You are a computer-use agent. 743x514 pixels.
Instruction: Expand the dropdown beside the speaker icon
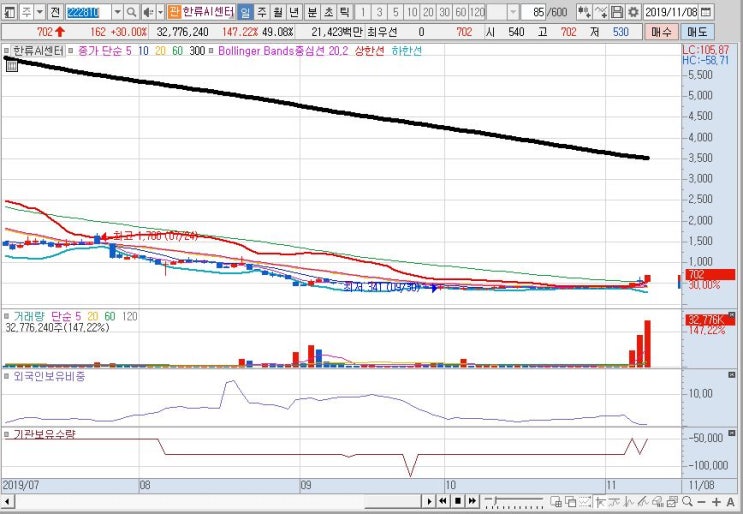(x=160, y=12)
